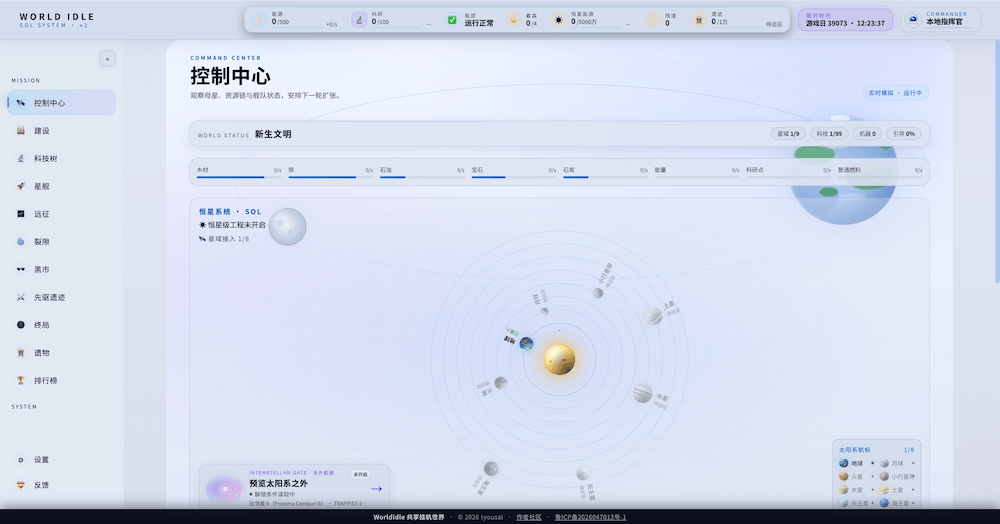The height and width of the screenshot is (524, 1000).
Task: Click the 石炭 resource progress bar
Action: 605,177
